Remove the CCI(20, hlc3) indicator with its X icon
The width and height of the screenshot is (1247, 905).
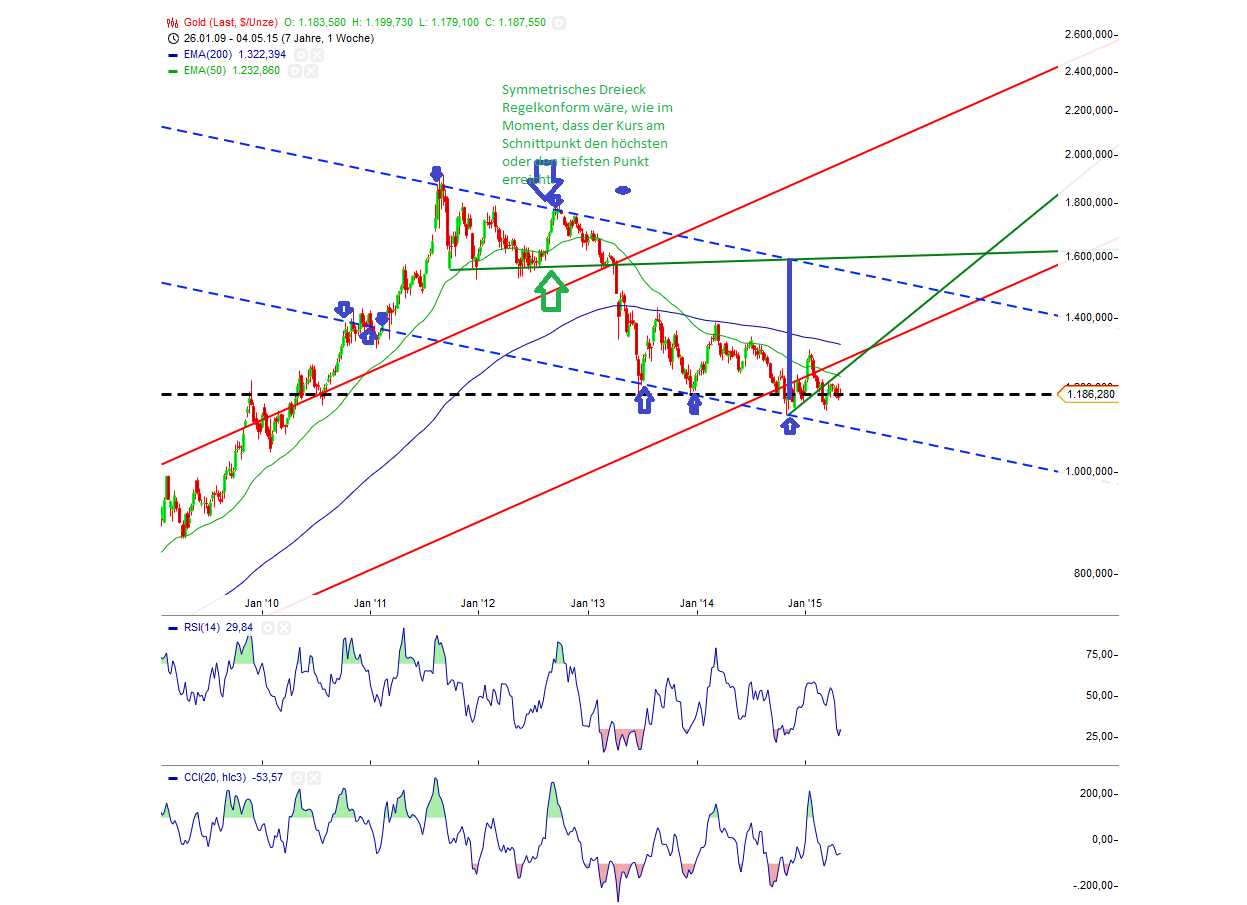314,777
